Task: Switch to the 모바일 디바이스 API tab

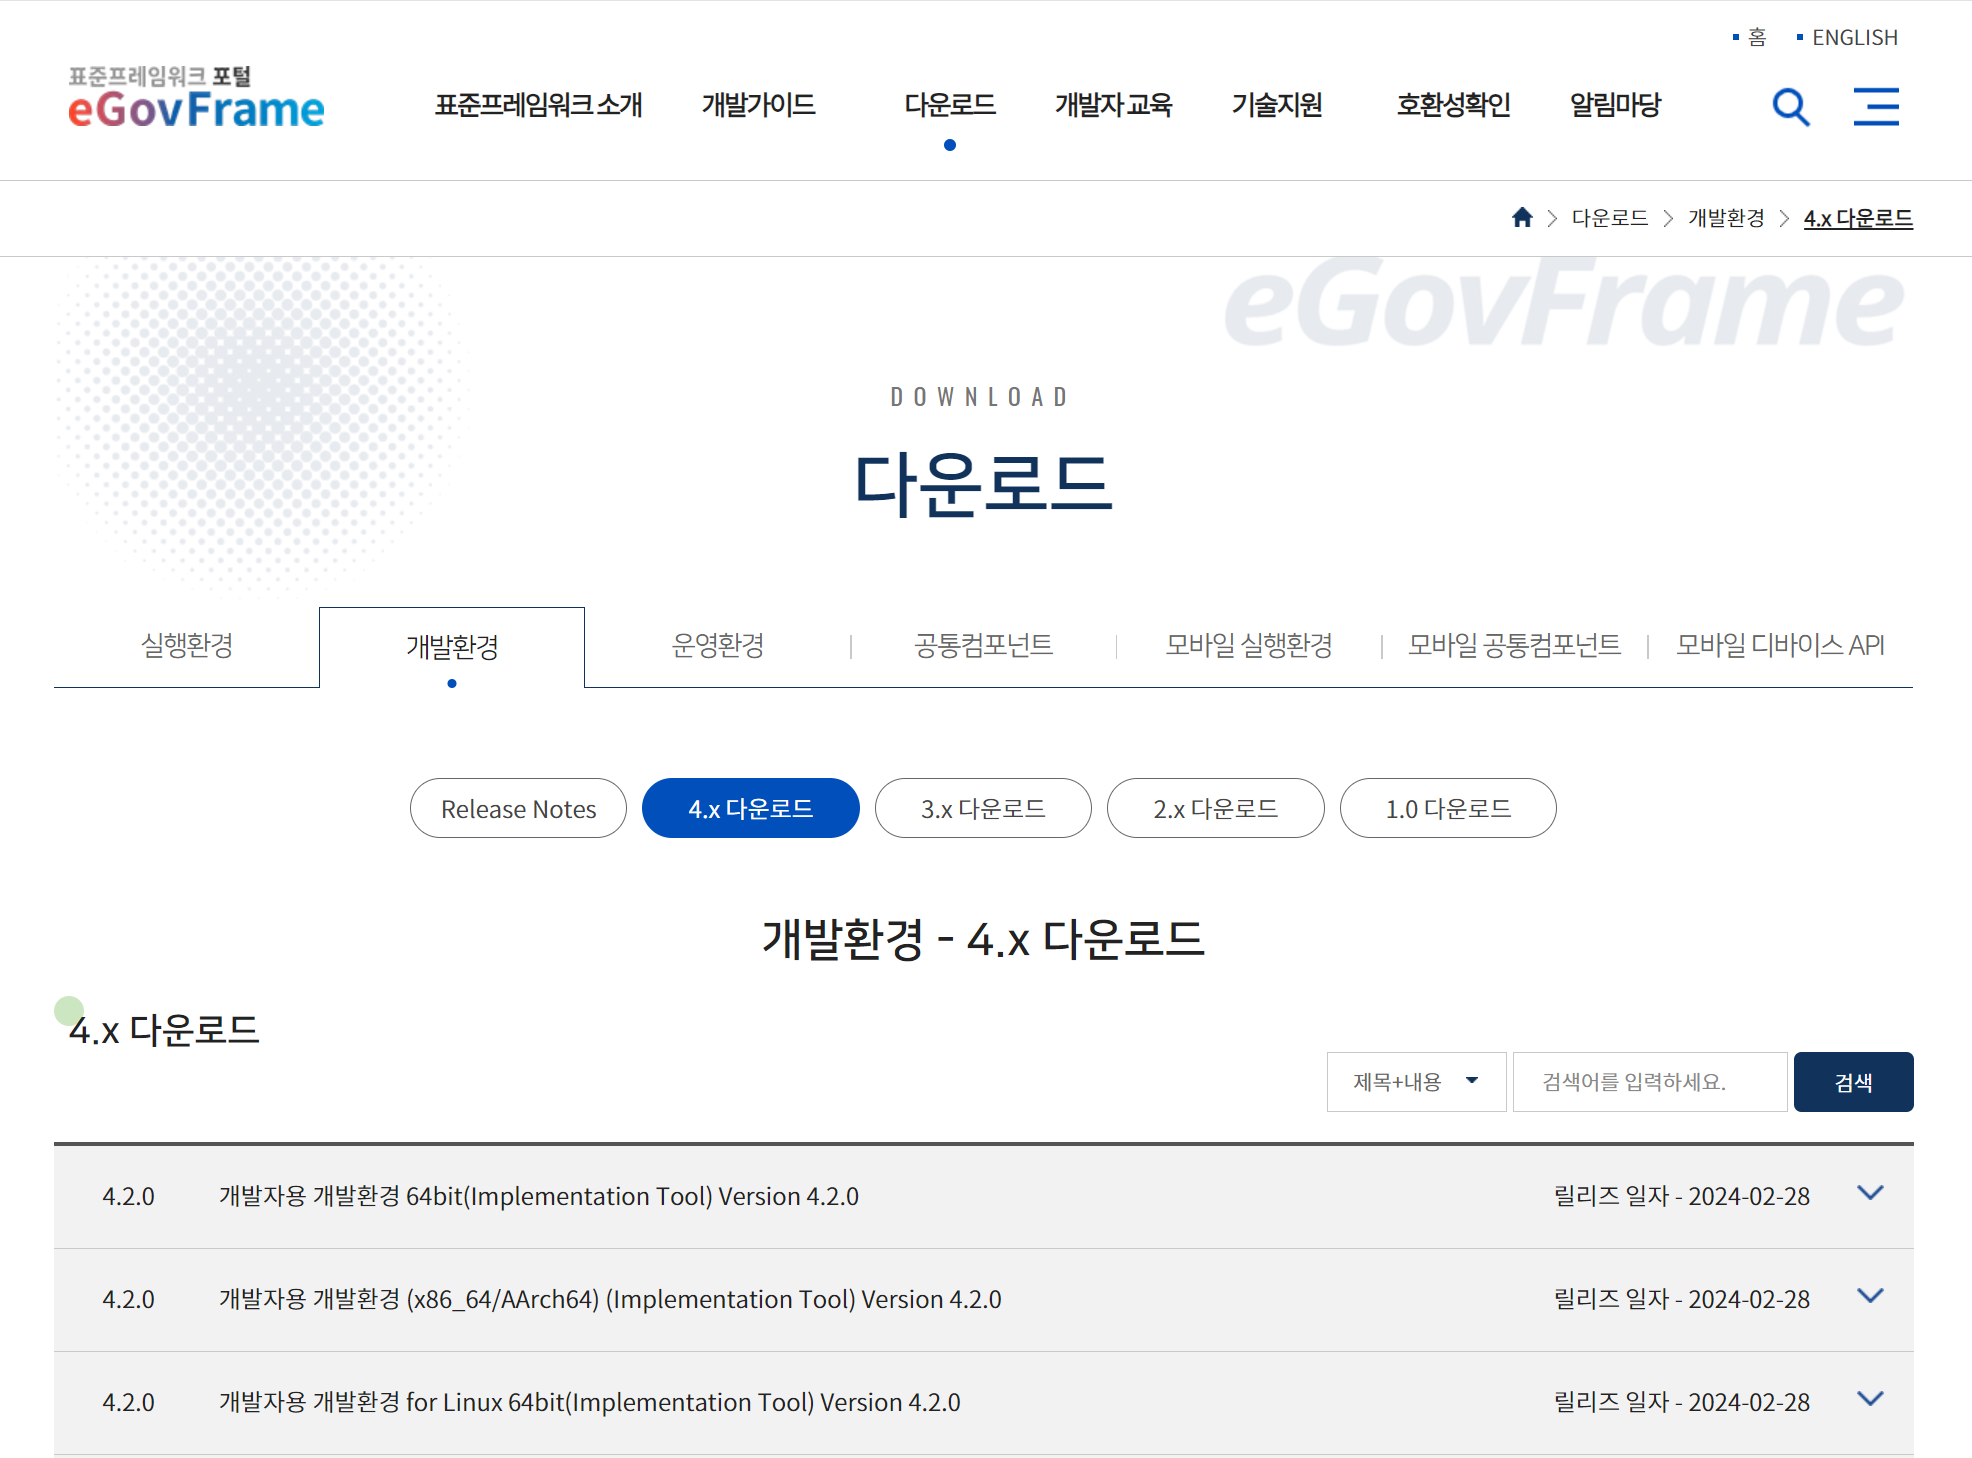Action: 1781,646
